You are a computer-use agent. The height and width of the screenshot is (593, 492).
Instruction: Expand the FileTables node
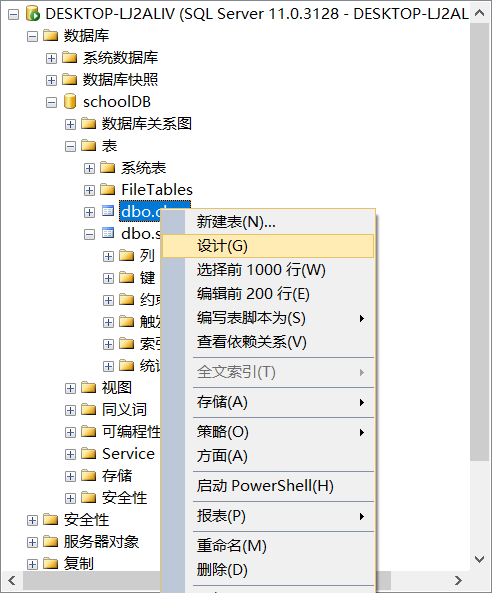pos(89,190)
